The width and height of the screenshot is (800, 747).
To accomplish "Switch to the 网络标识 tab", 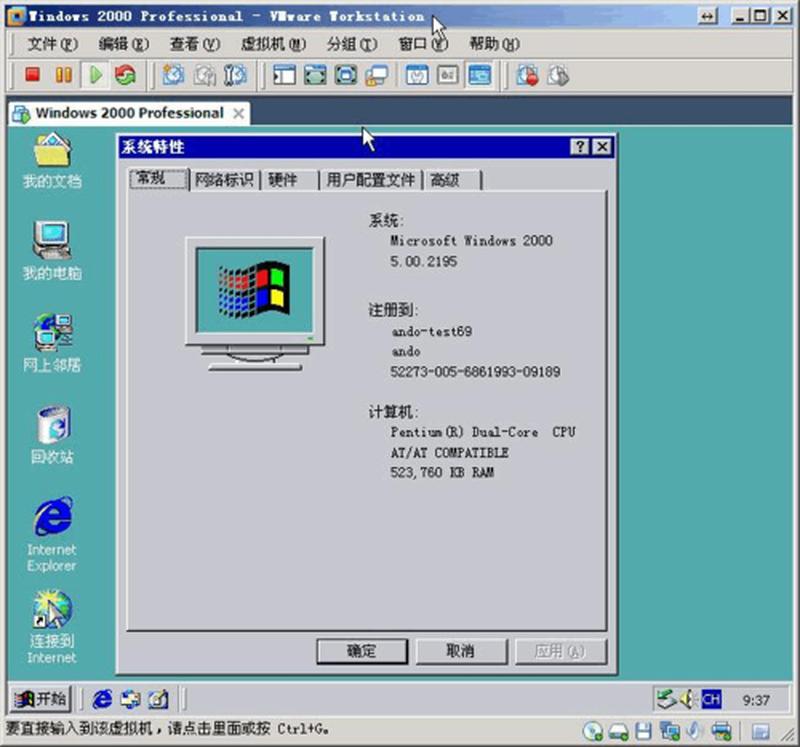I will tap(224, 180).
